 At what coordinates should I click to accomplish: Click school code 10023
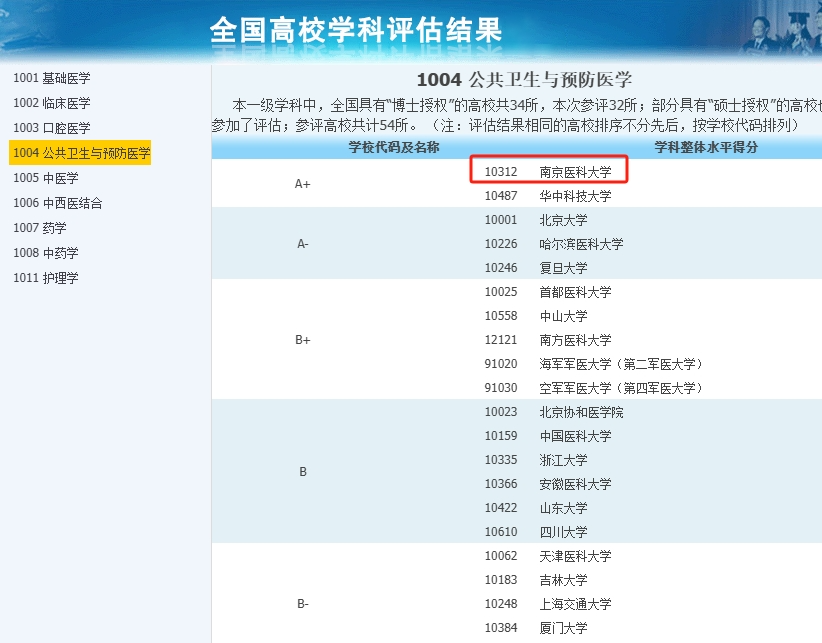pos(501,412)
